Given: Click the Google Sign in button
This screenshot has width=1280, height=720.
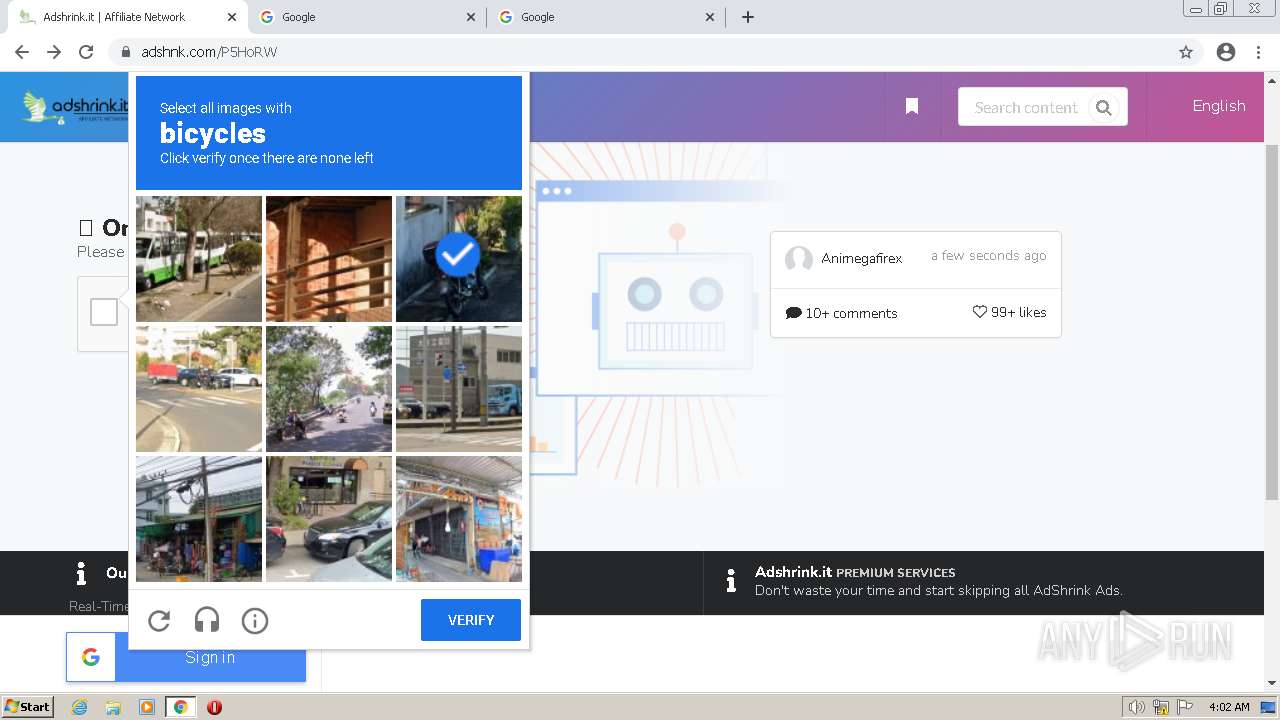Looking at the screenshot, I should [x=186, y=657].
